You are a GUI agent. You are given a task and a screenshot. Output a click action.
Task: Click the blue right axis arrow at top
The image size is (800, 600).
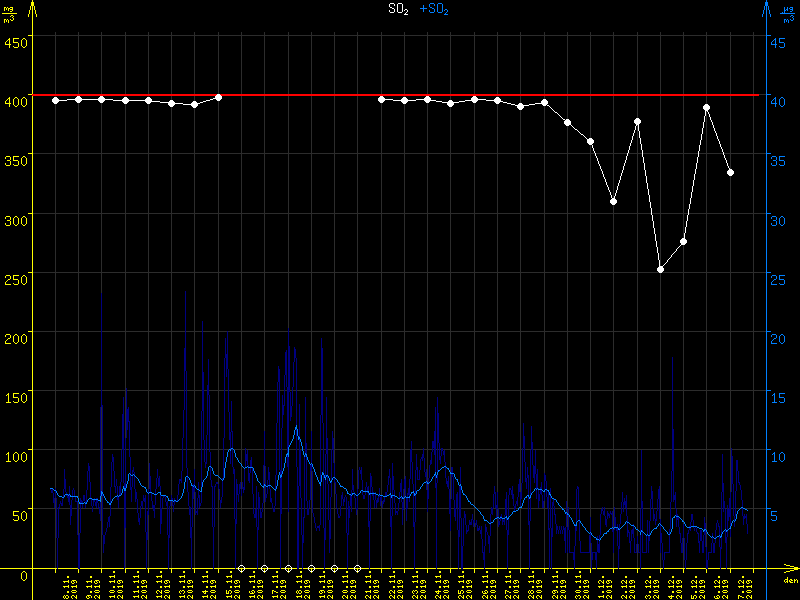pos(766,8)
